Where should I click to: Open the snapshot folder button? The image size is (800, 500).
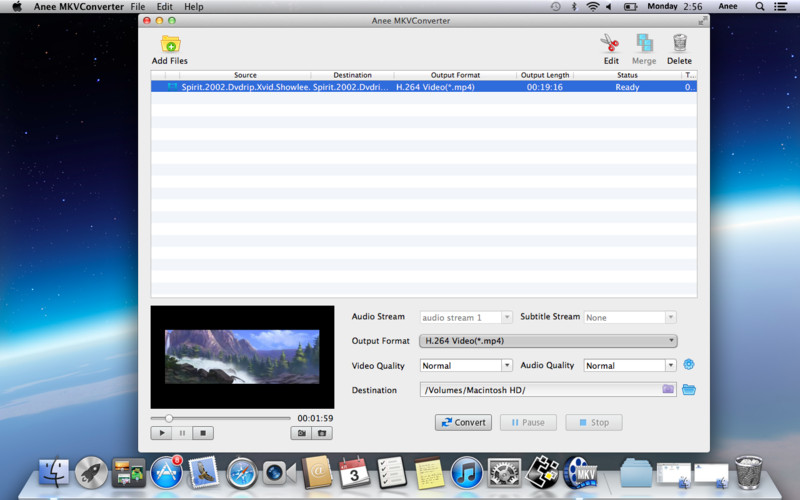click(x=322, y=433)
